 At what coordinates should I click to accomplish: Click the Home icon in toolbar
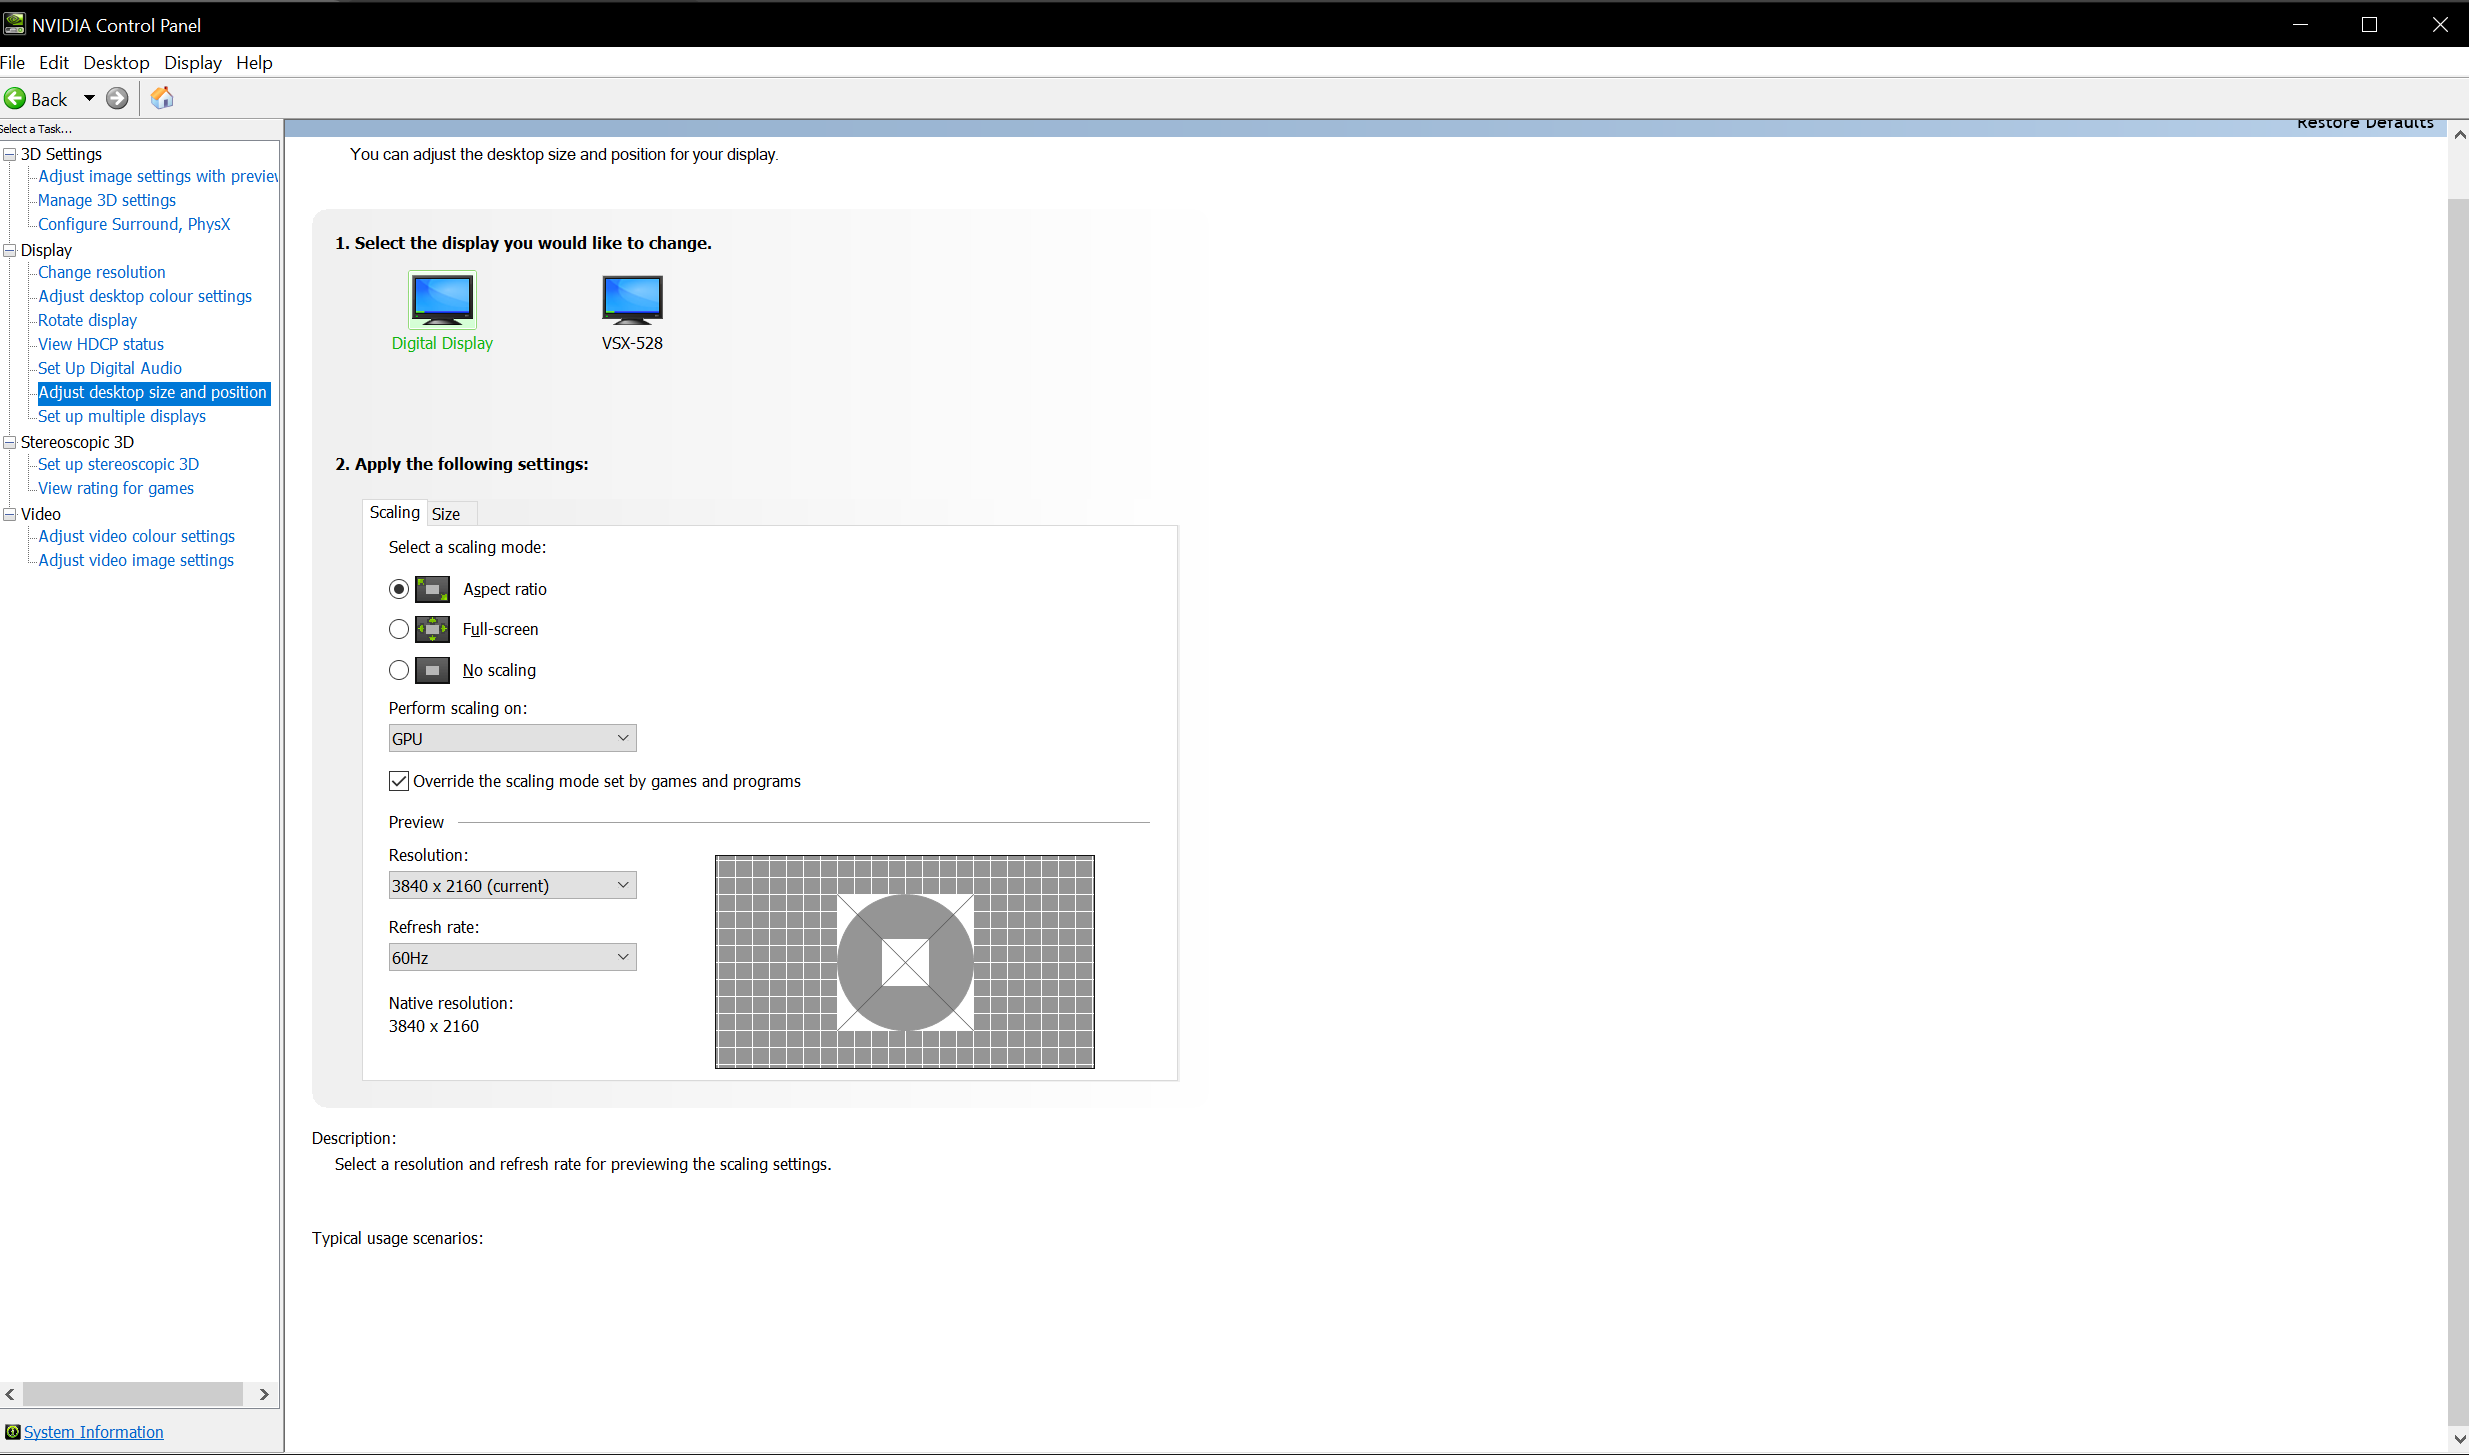[x=162, y=98]
